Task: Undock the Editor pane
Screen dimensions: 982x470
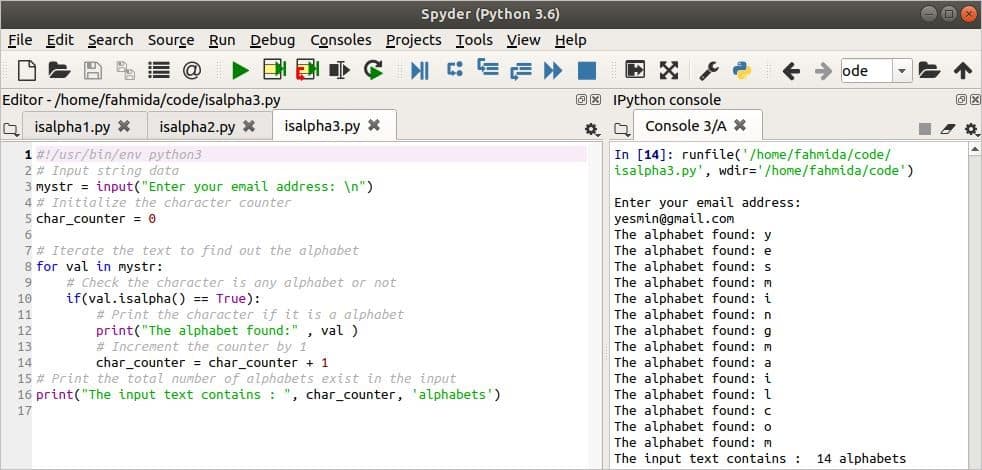Action: [581, 100]
